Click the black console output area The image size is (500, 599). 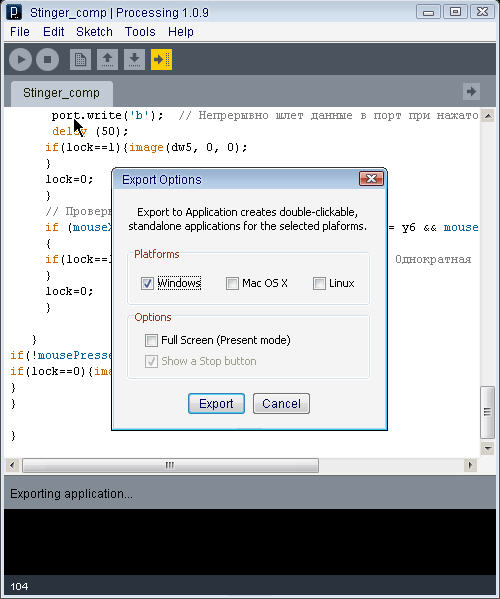(250, 542)
